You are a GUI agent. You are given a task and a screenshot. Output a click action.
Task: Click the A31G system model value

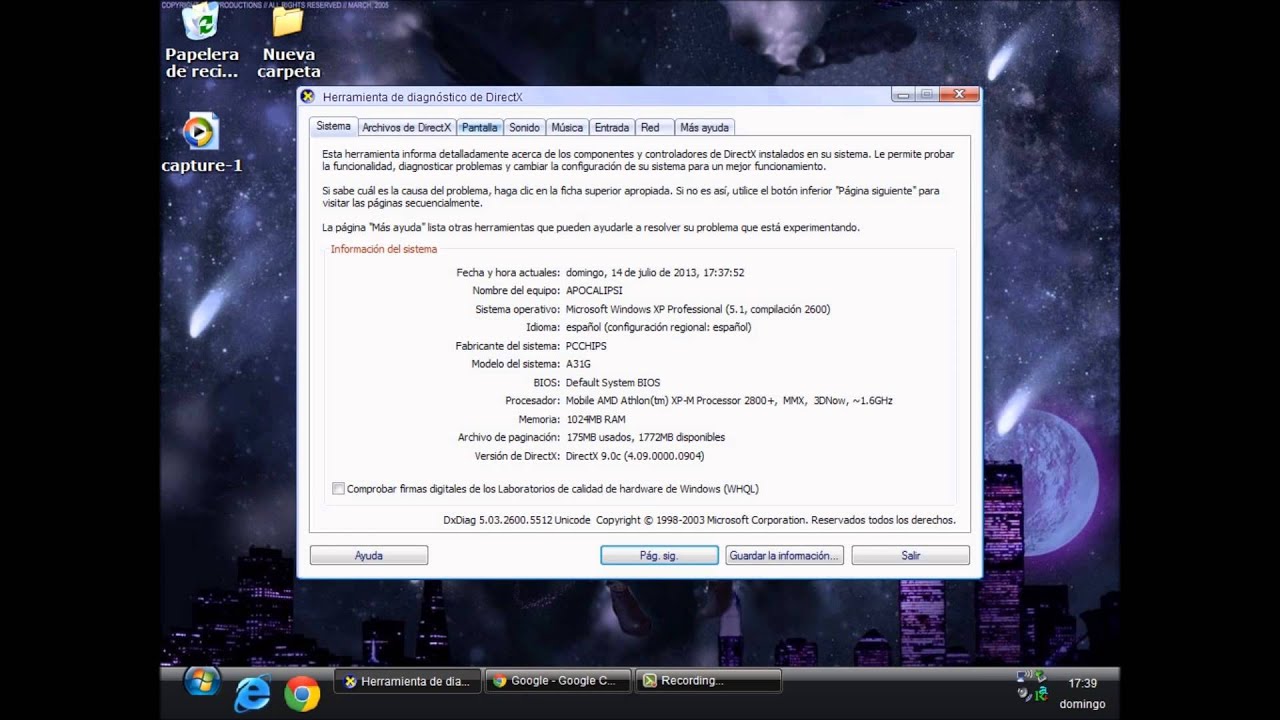[x=578, y=364]
